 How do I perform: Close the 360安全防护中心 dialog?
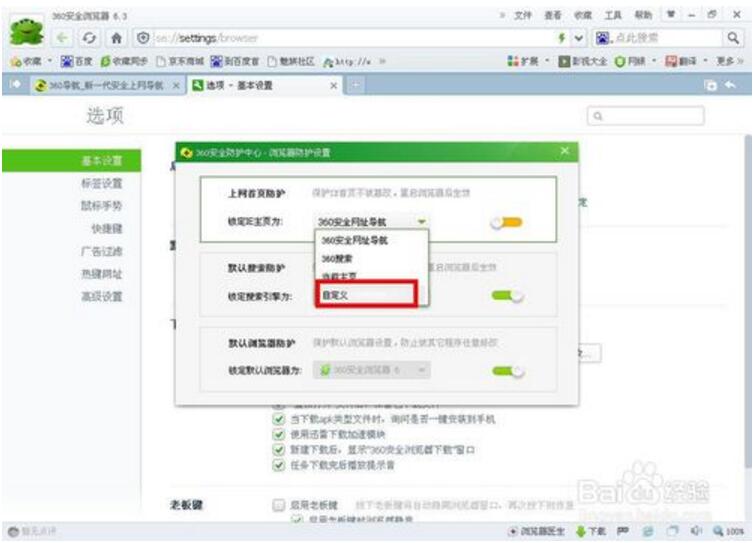pos(565,151)
